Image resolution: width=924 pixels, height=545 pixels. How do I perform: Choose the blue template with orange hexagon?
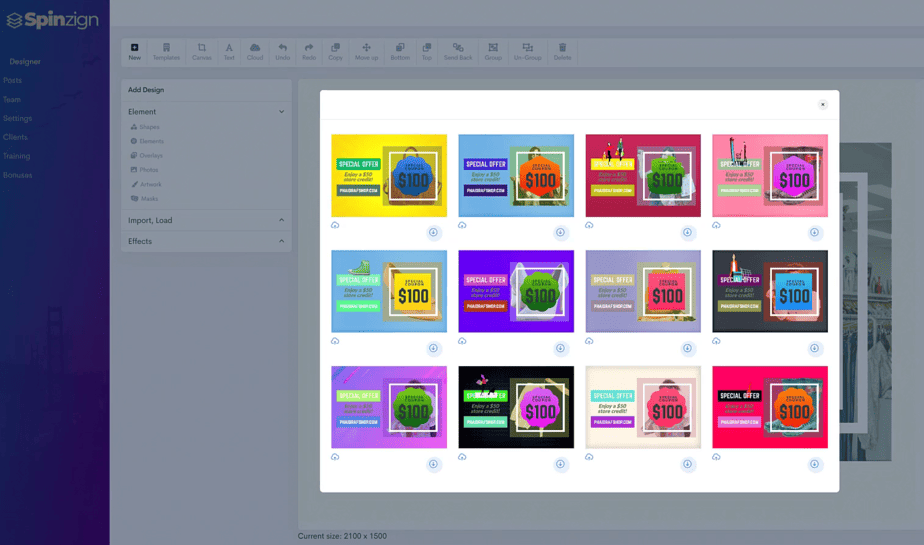tap(516, 176)
